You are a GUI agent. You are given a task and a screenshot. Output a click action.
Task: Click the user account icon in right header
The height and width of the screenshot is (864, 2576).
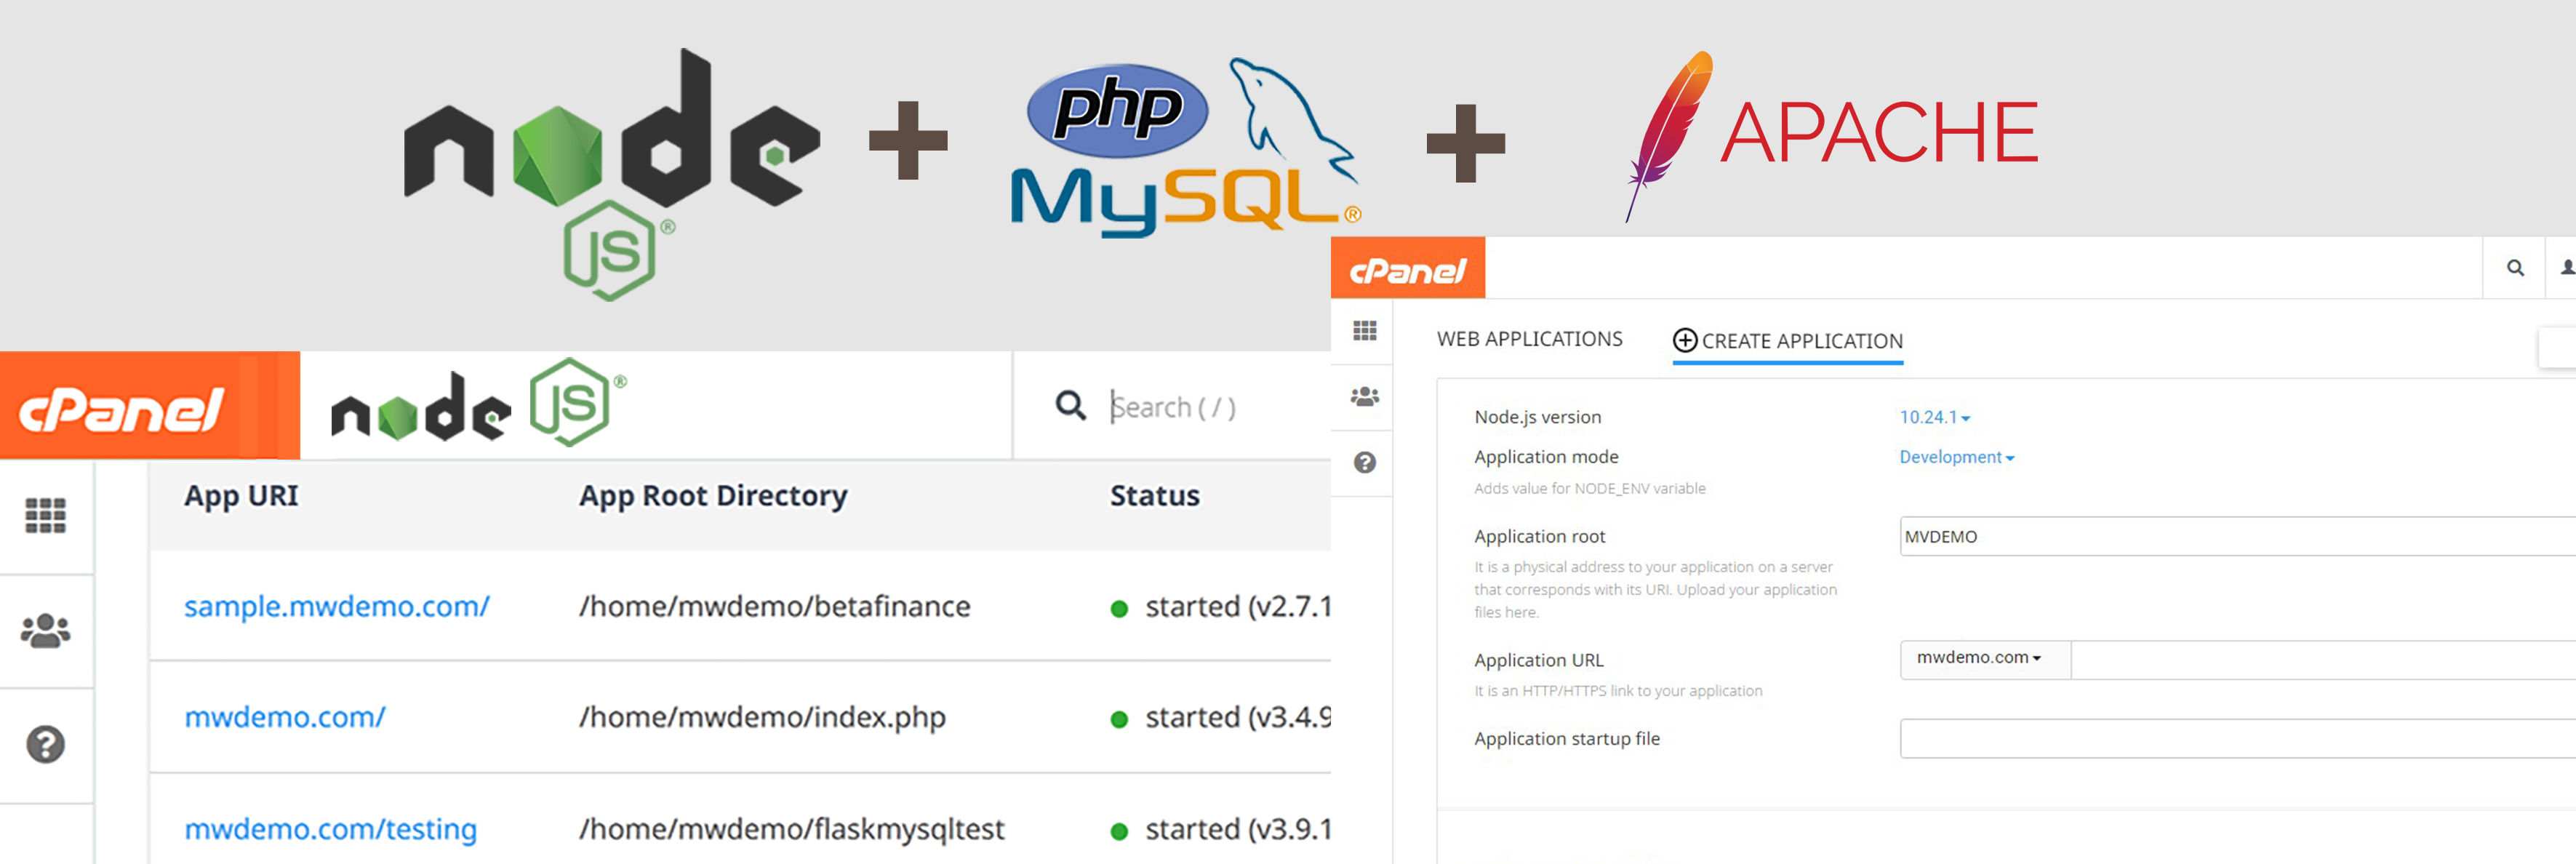[2567, 267]
